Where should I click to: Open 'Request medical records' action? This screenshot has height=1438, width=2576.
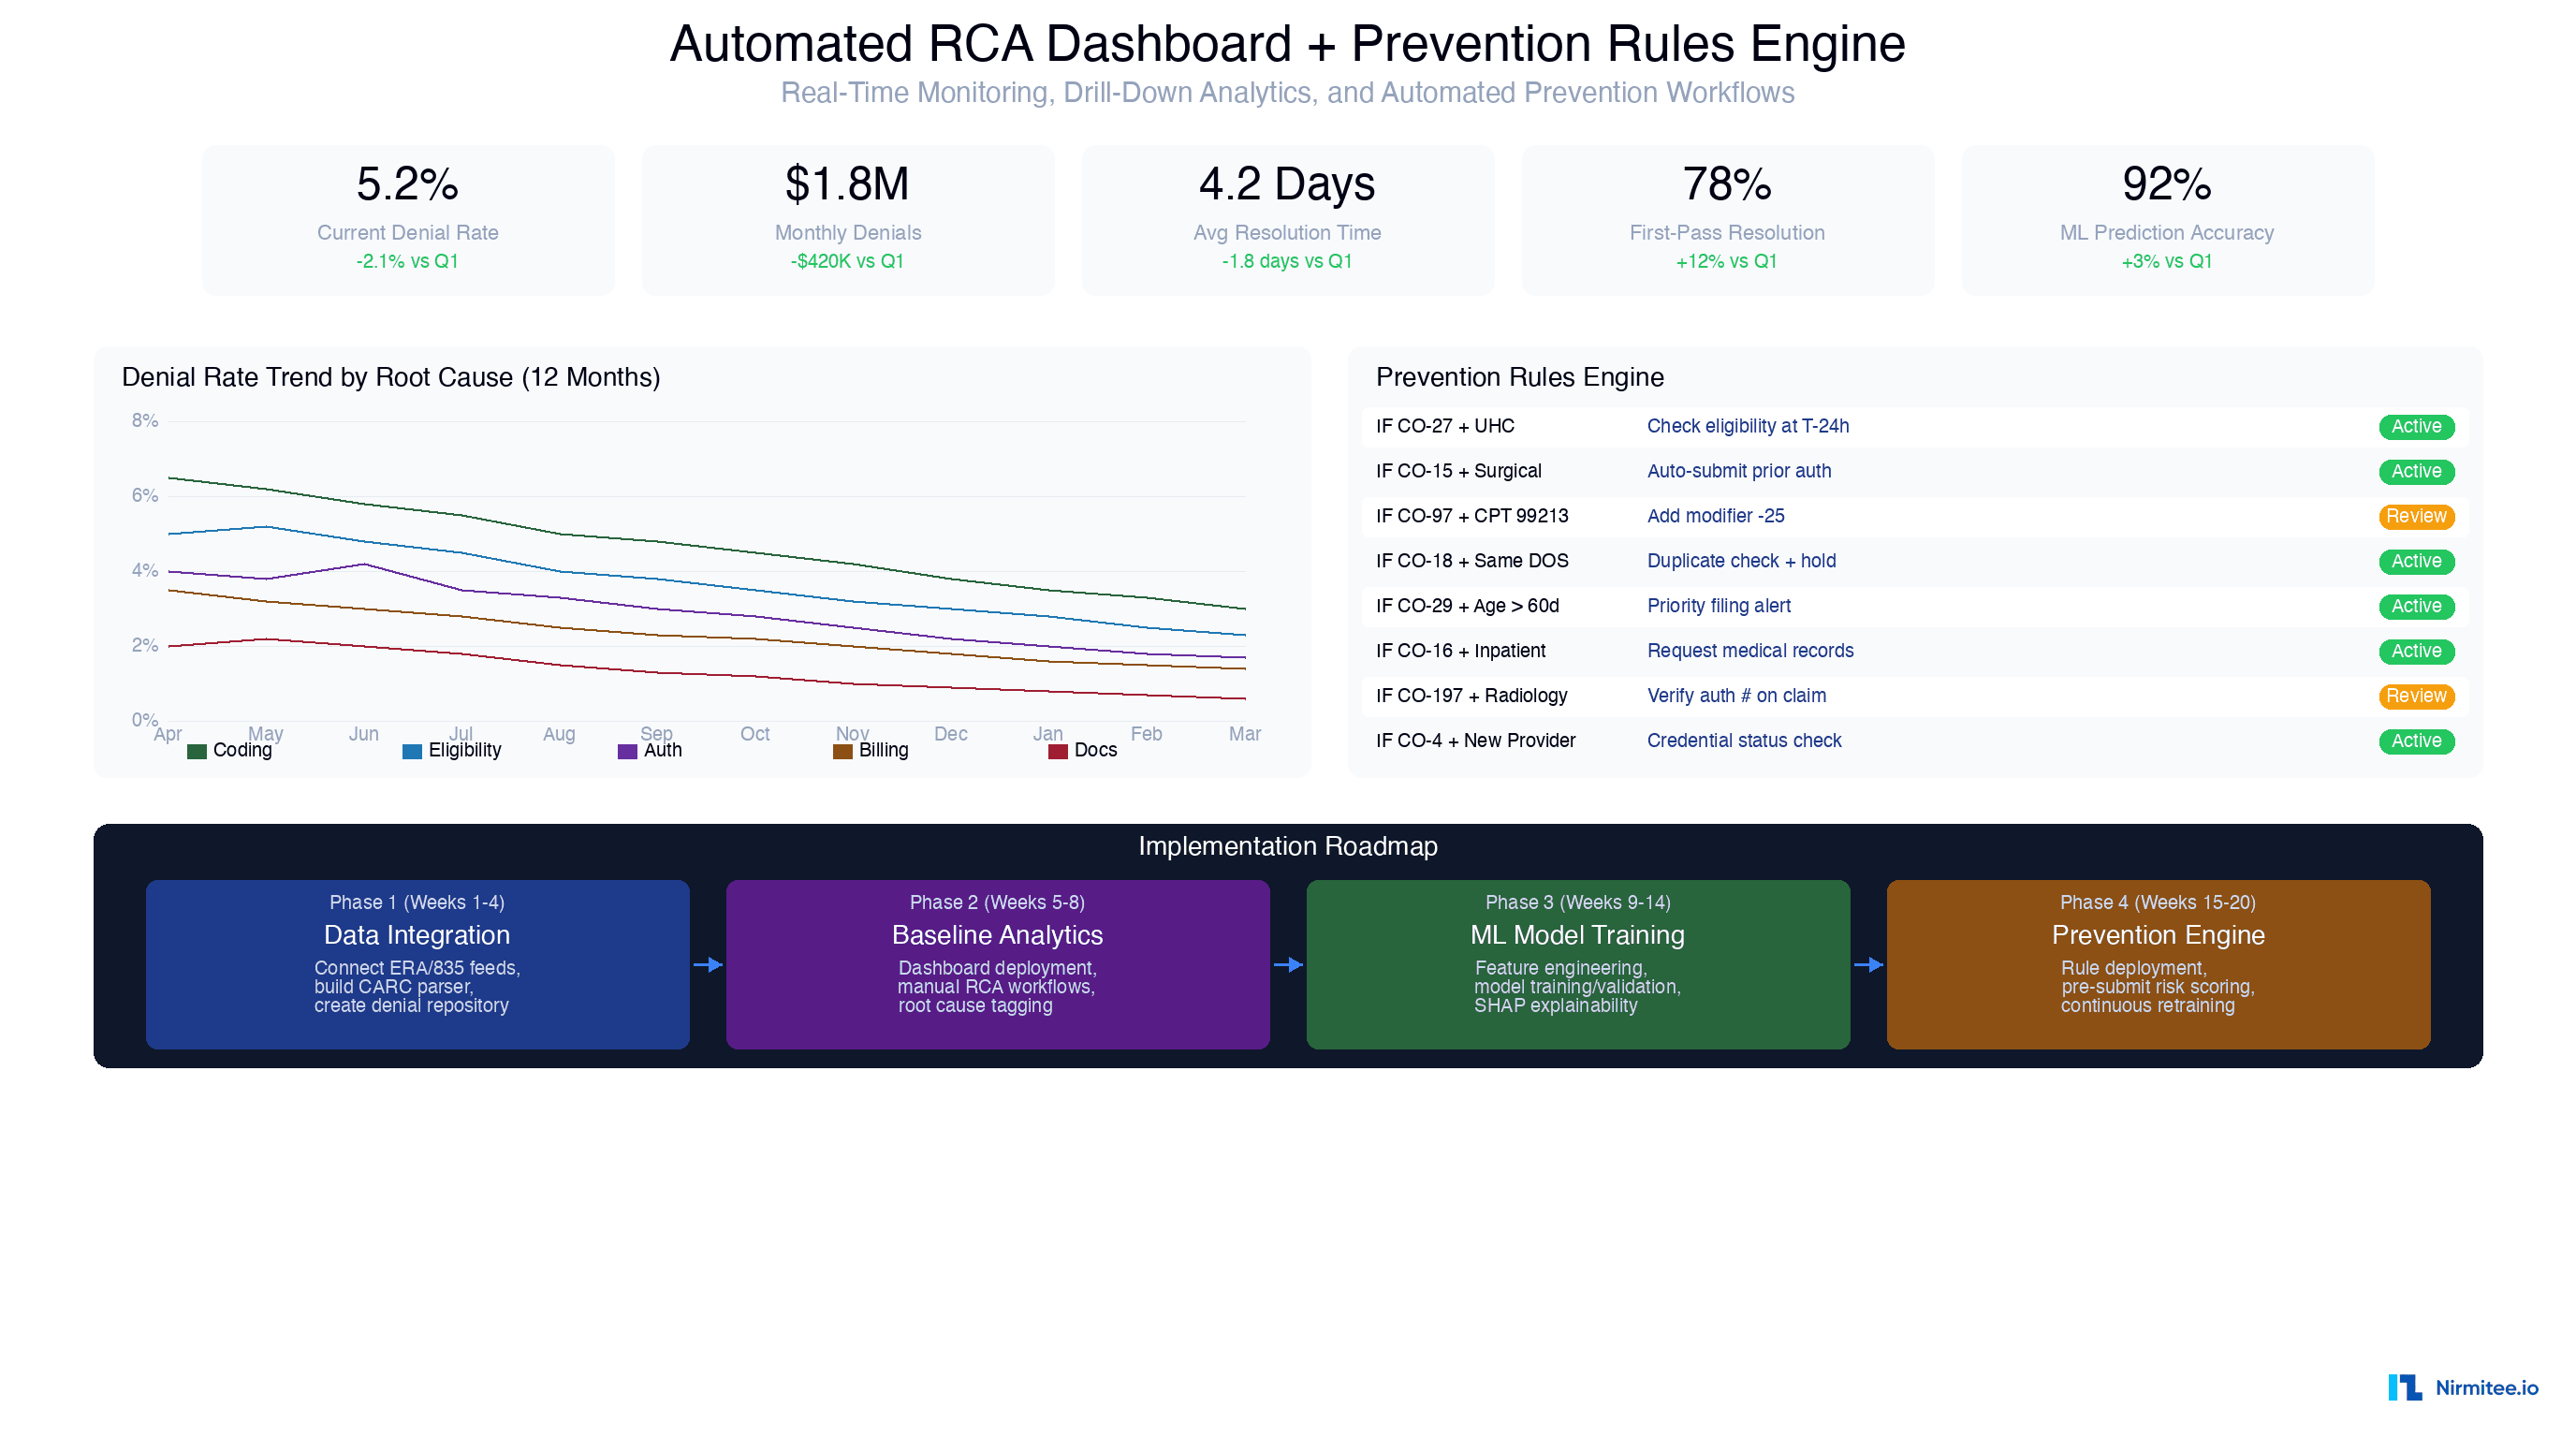(1750, 651)
